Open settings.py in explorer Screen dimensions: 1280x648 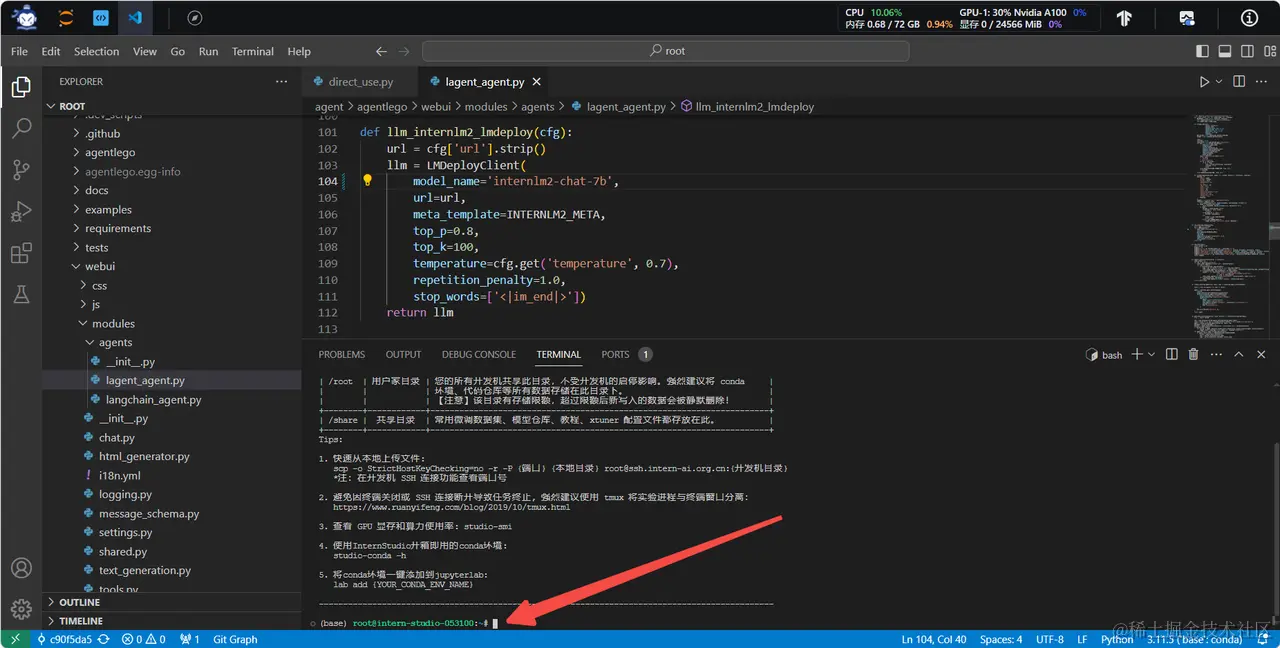coord(172,532)
